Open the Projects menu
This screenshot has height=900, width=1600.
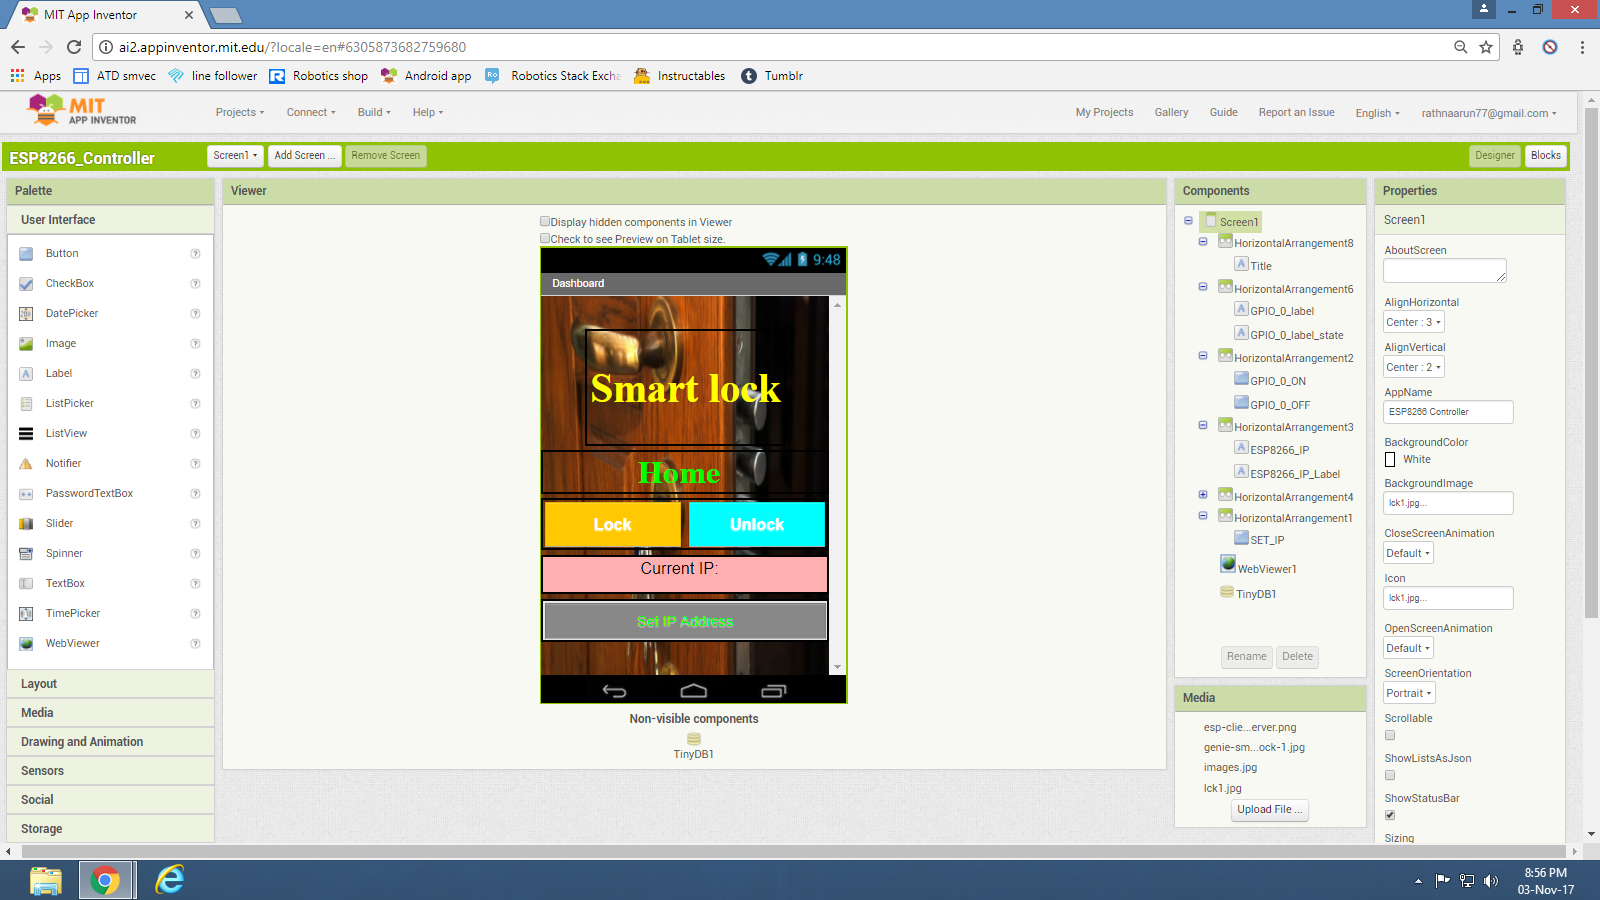click(240, 112)
